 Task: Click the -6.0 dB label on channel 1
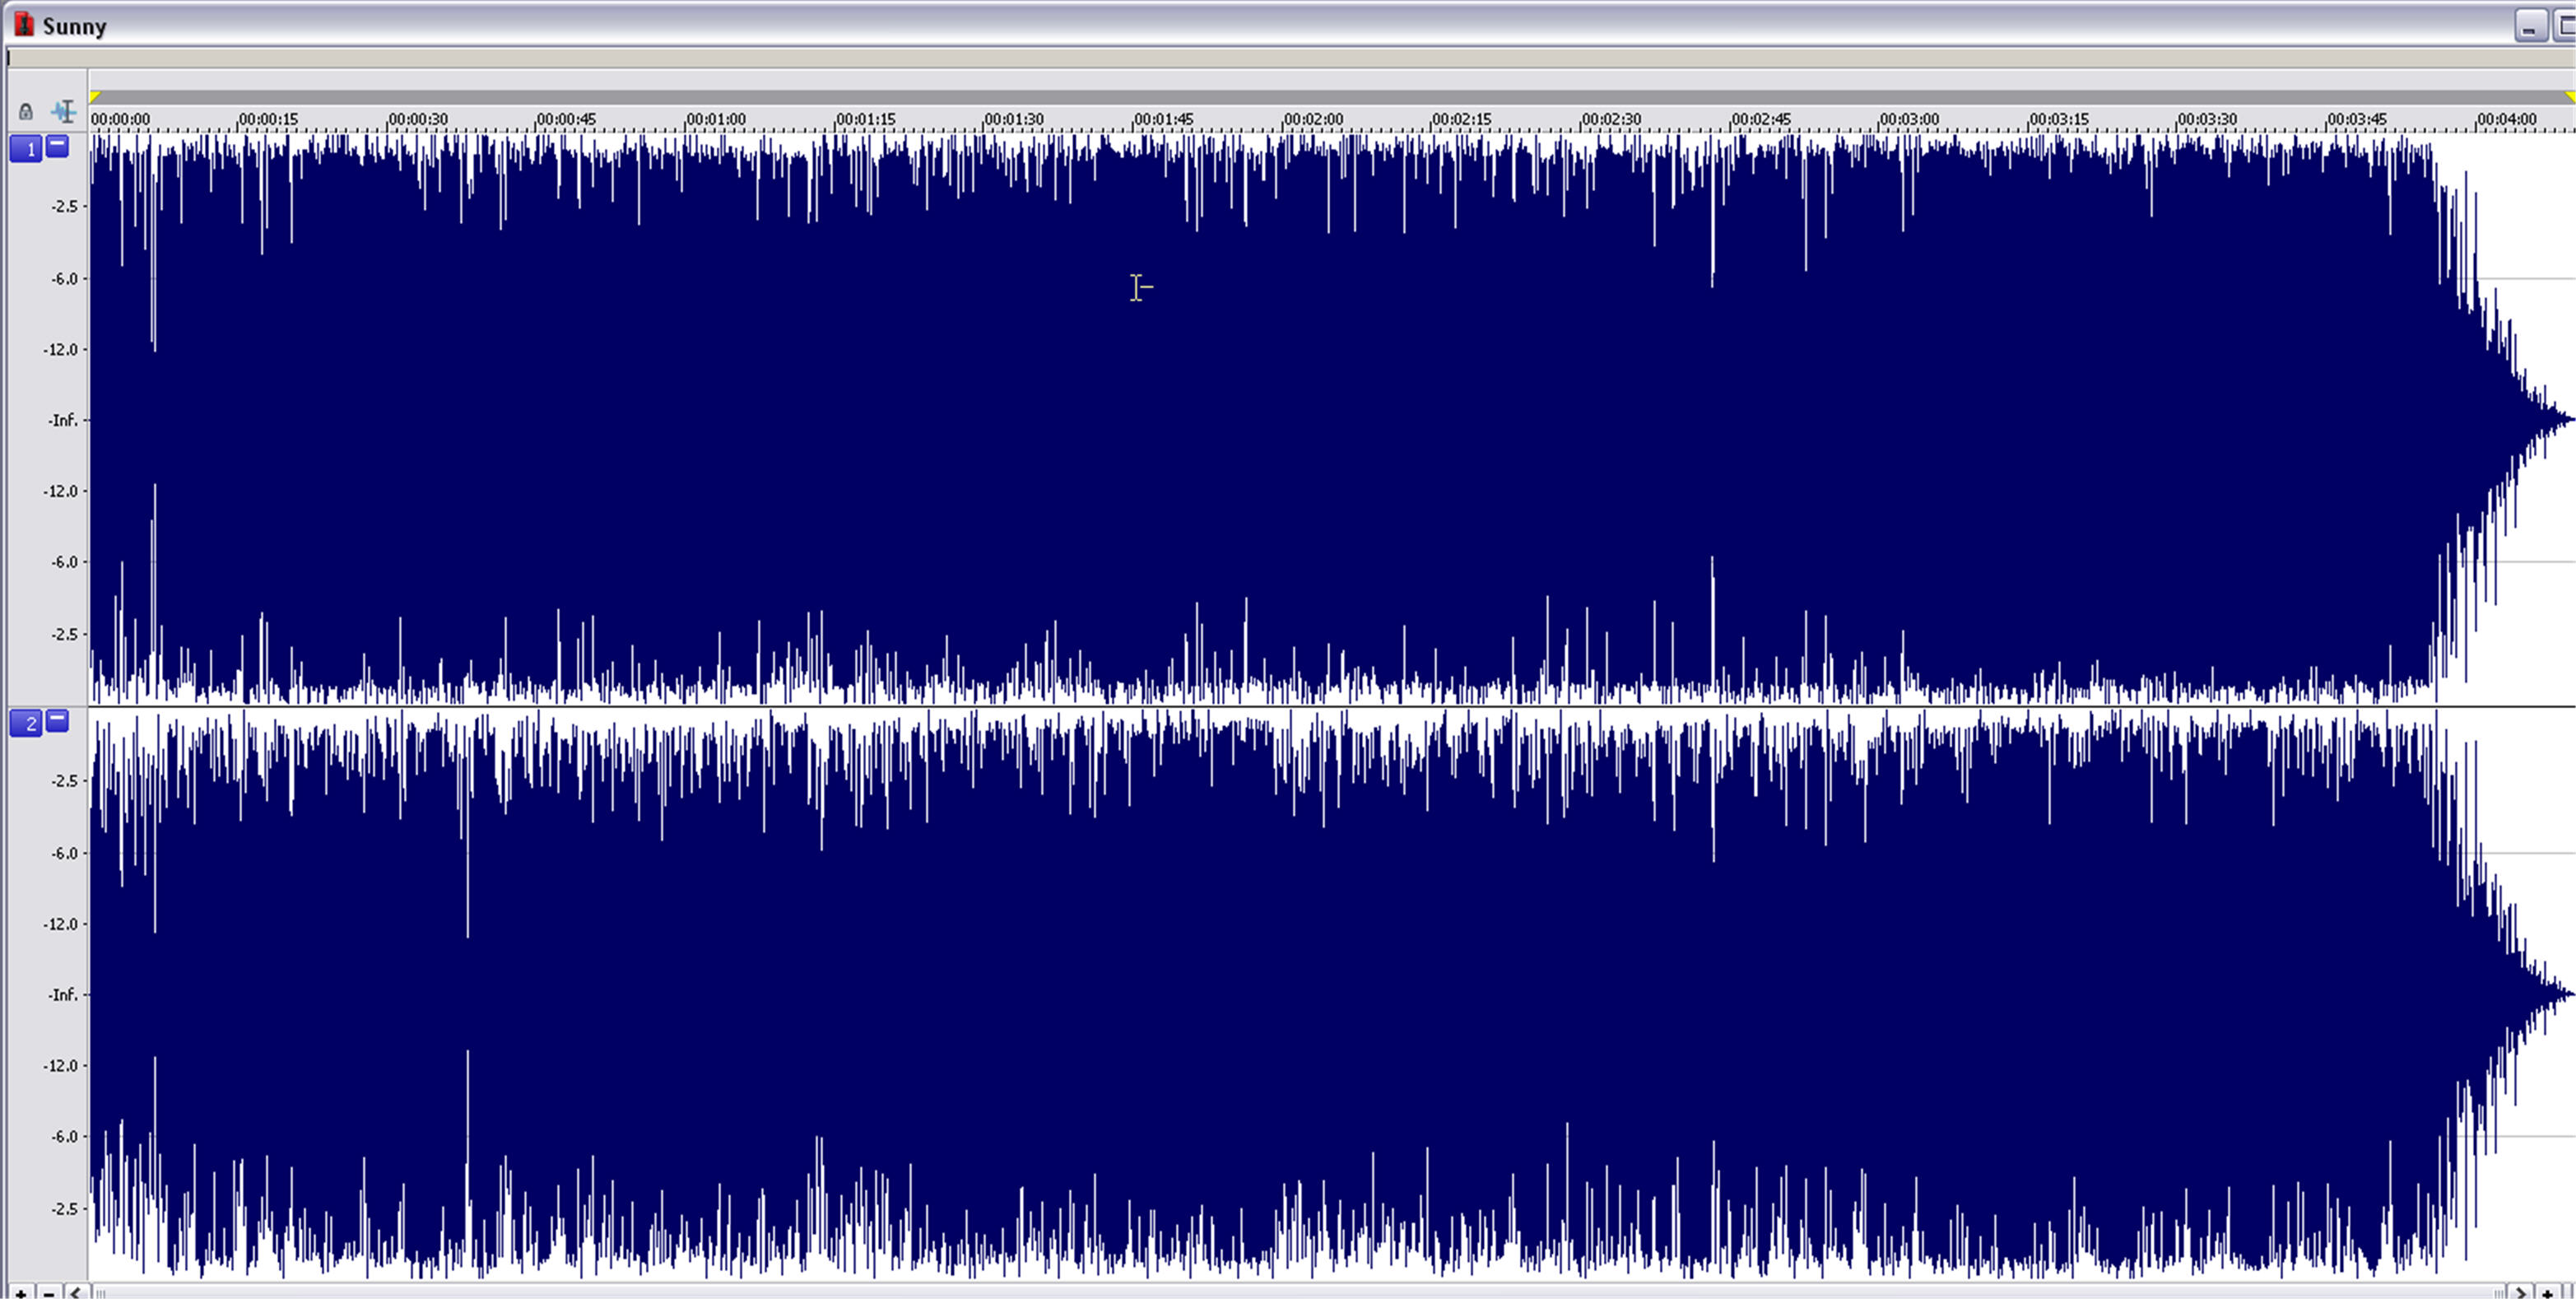click(x=64, y=279)
